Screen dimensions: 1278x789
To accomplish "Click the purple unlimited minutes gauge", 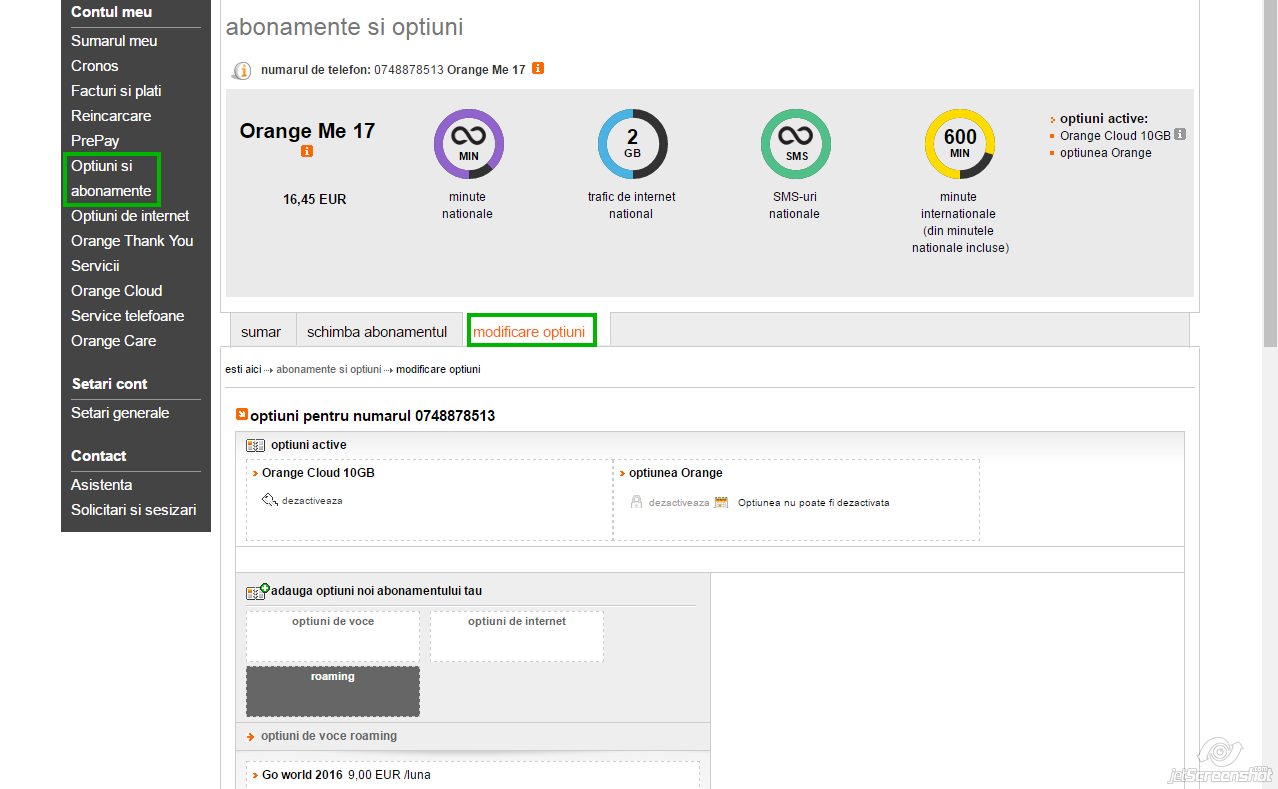I will point(468,144).
